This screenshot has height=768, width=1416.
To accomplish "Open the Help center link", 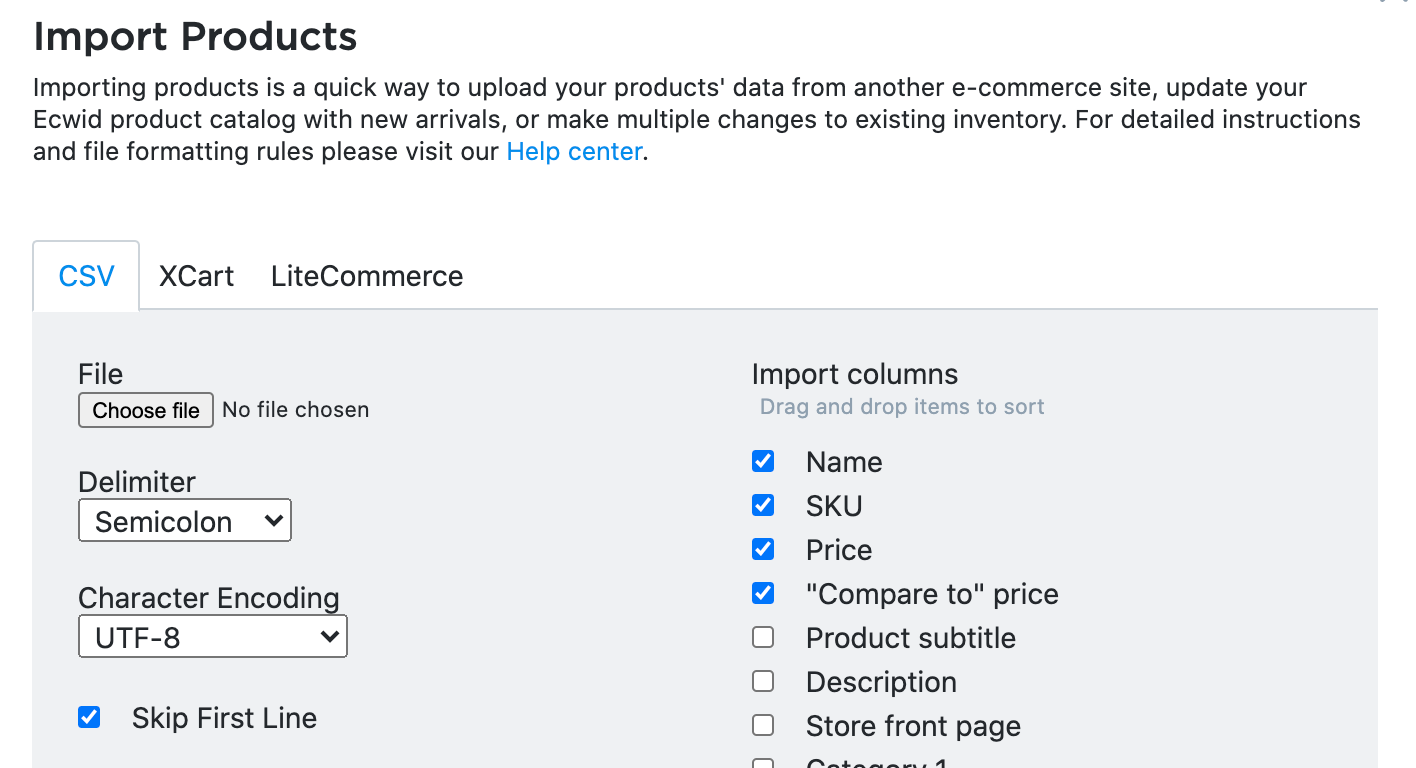I will tap(573, 151).
